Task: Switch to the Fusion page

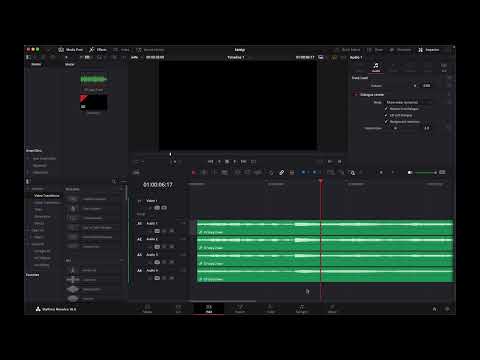Action: point(240,308)
